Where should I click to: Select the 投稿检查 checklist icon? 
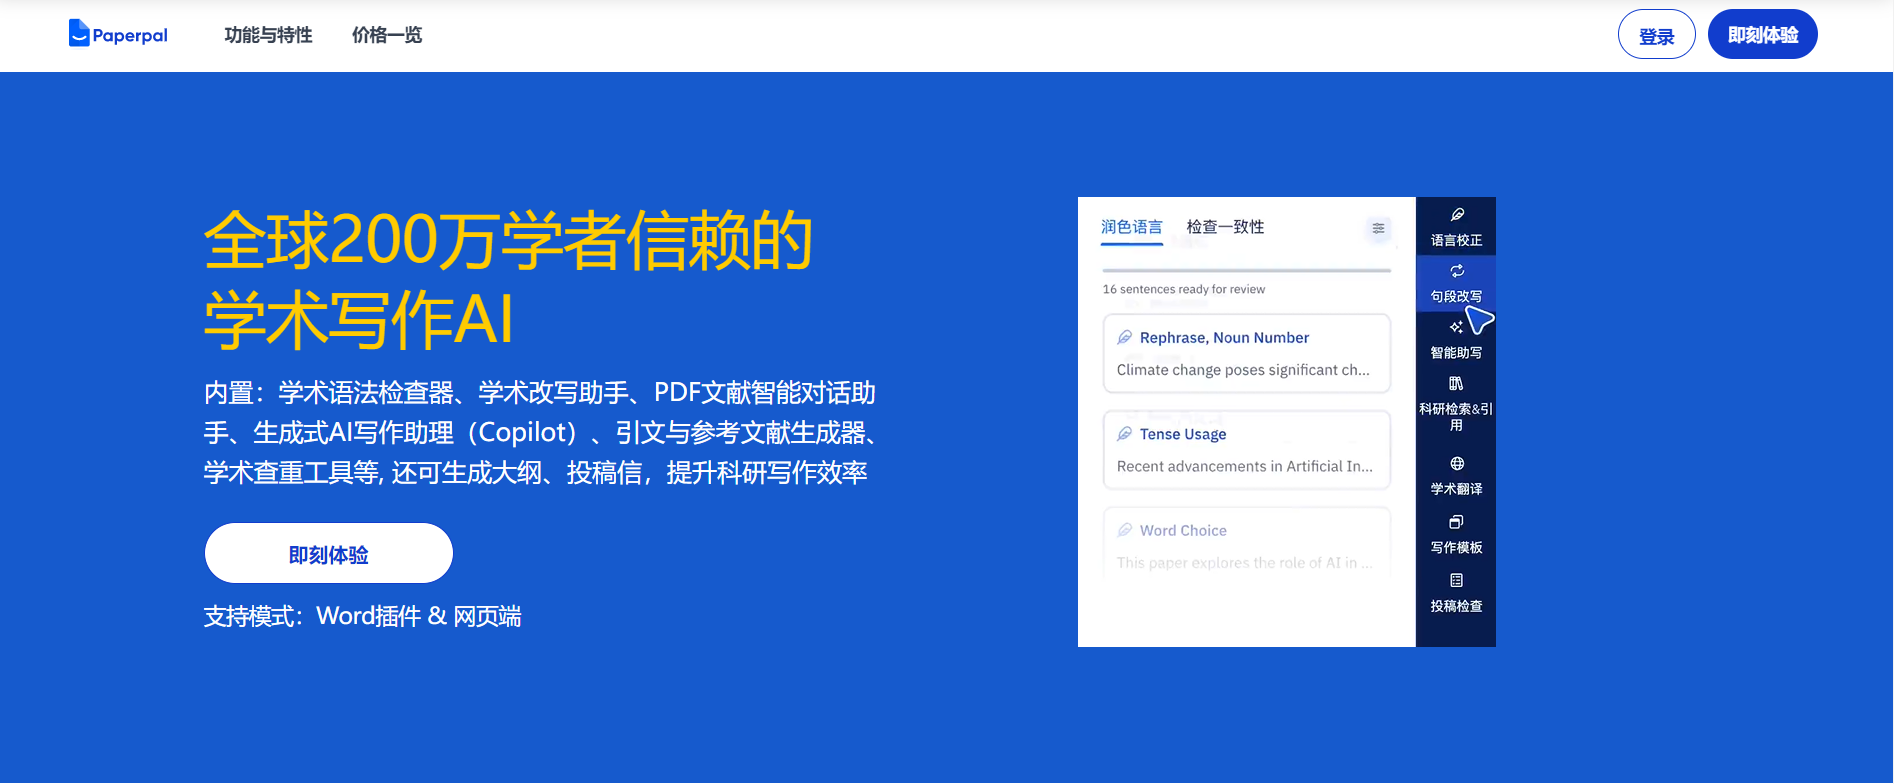(x=1456, y=581)
